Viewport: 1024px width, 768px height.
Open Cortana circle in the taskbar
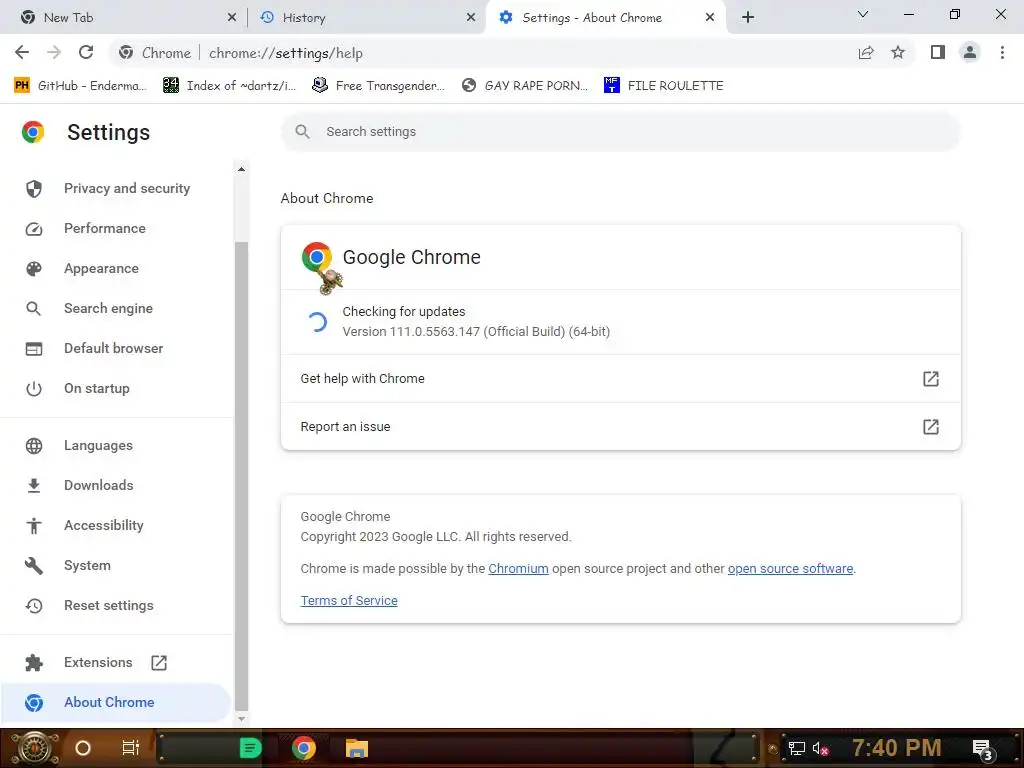click(x=83, y=748)
